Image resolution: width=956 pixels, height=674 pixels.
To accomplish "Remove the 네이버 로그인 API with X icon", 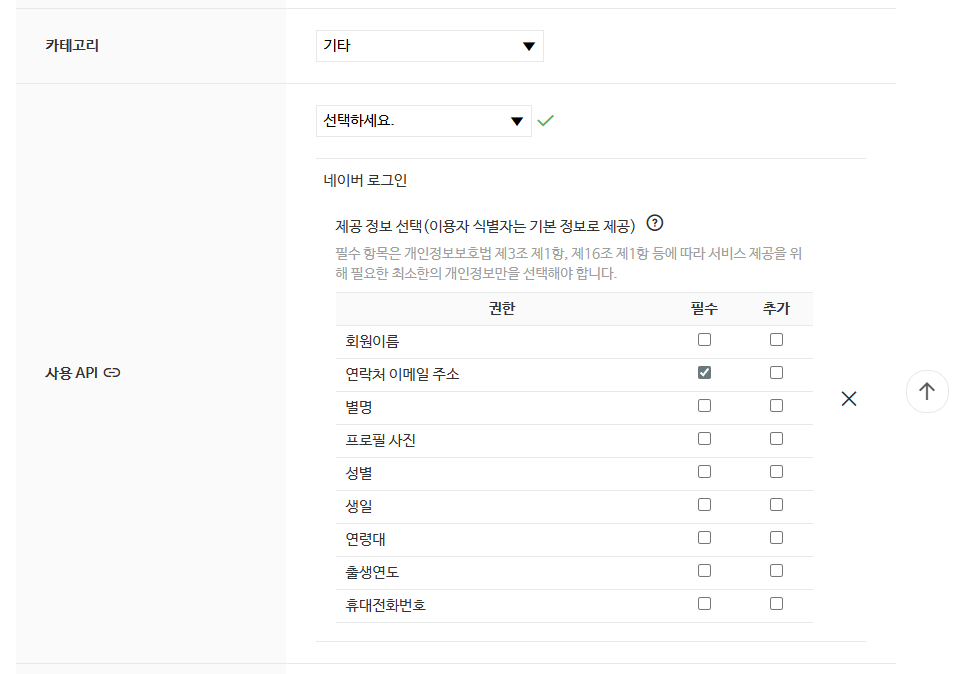I will (849, 398).
